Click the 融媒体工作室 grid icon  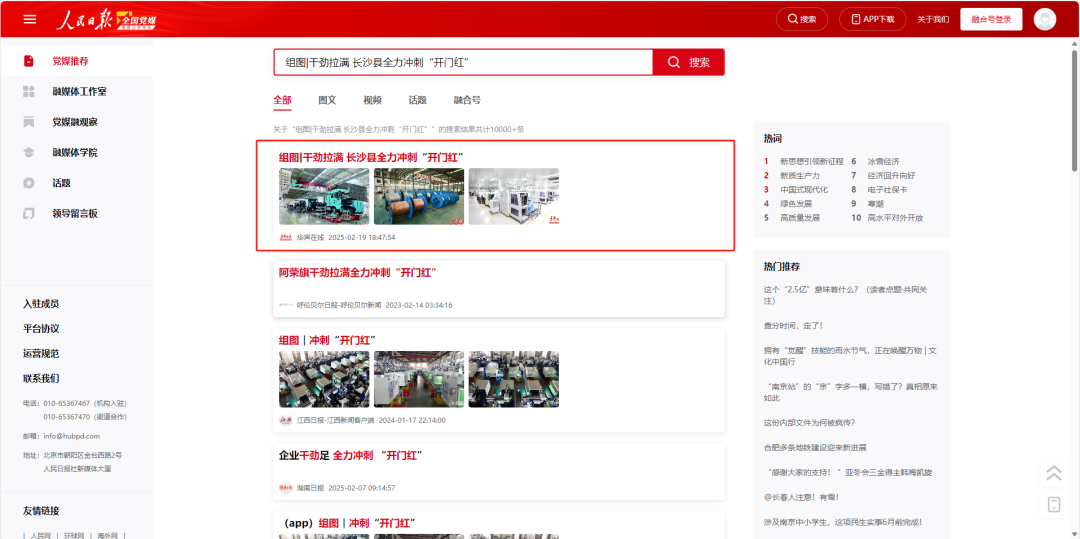pyautogui.click(x=29, y=92)
